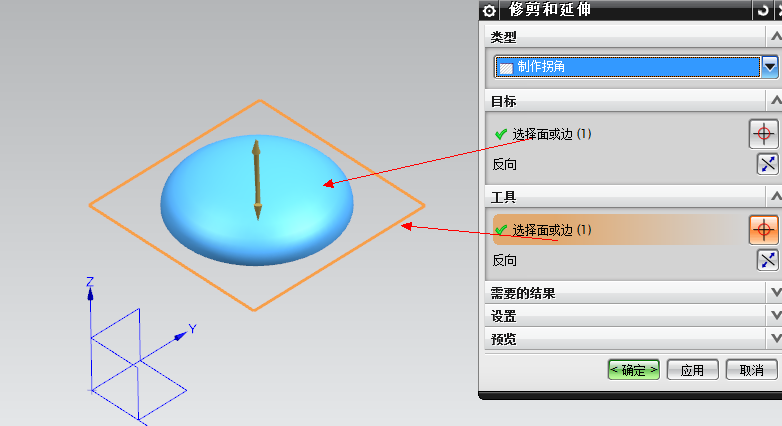Click the tool select face crosshair icon
Screen dimensions: 782x426
click(x=764, y=230)
